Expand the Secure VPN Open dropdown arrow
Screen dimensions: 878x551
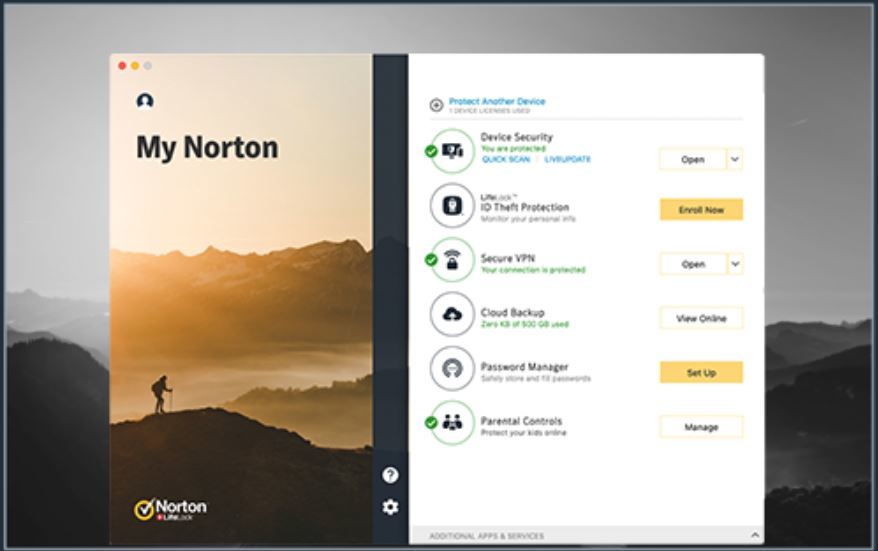735,264
